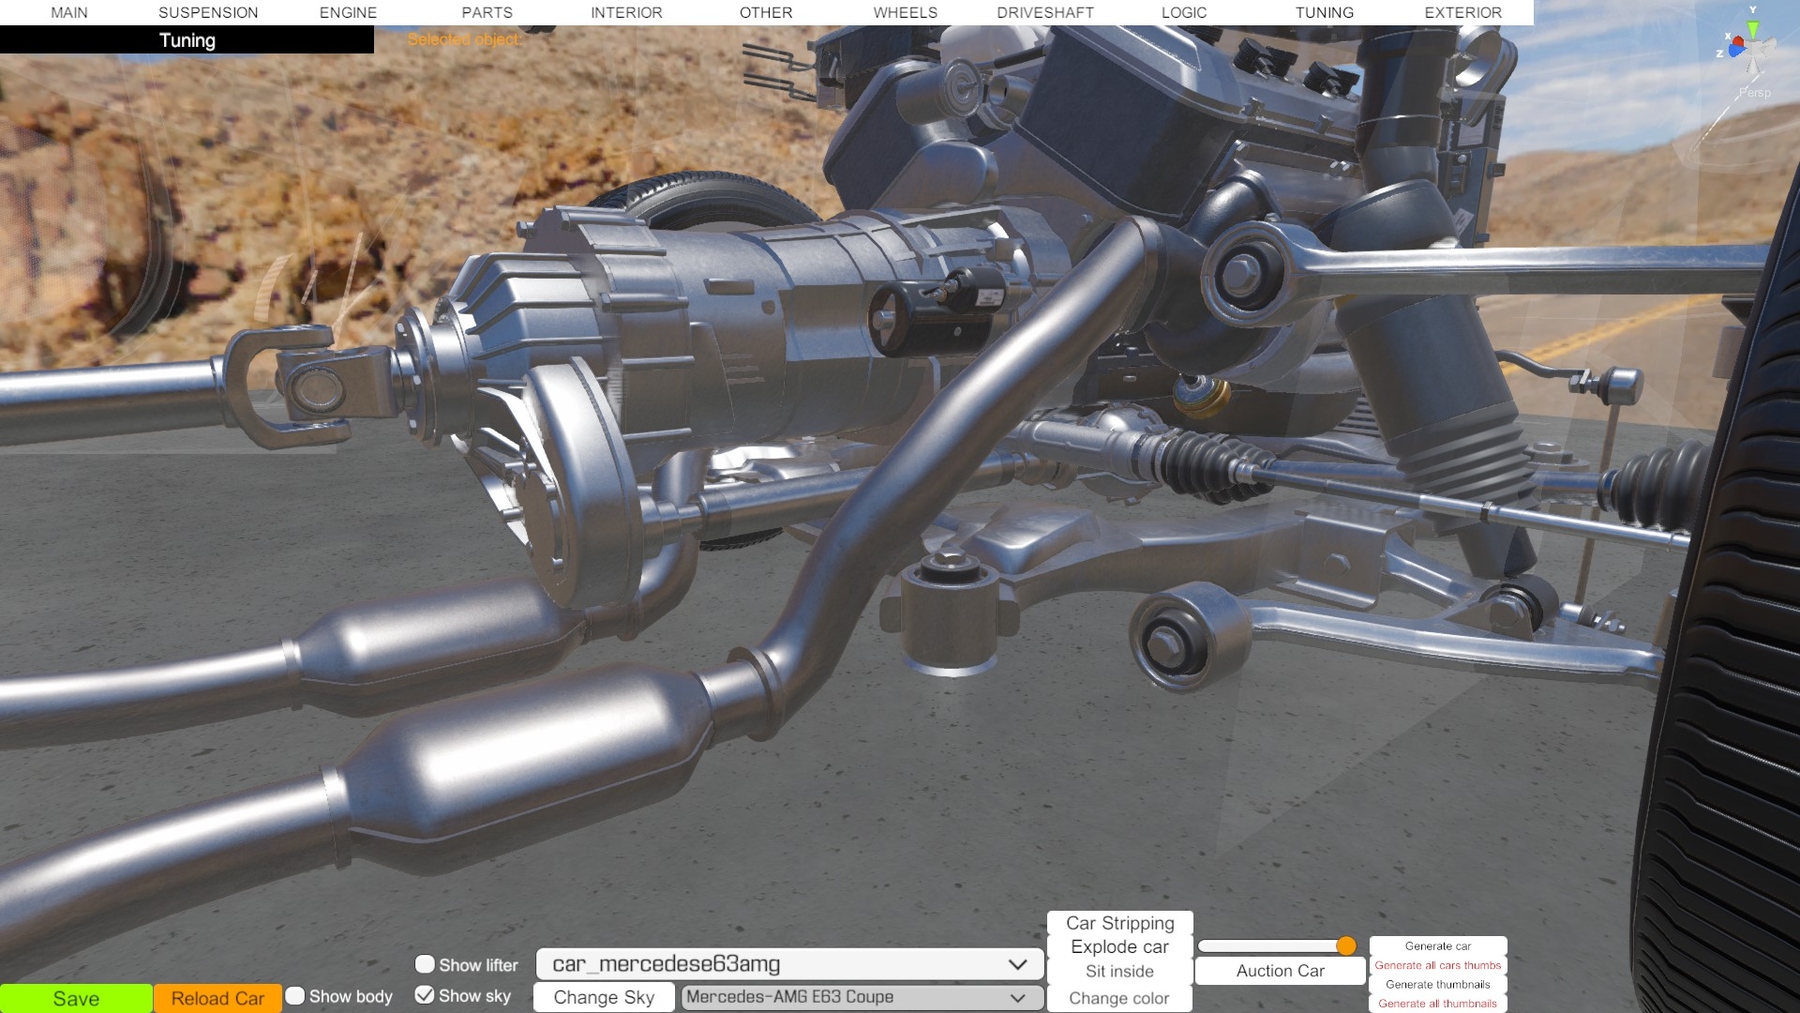Viewport: 1800px width, 1013px height.
Task: Open the WHEELS menu
Action: pos(905,13)
